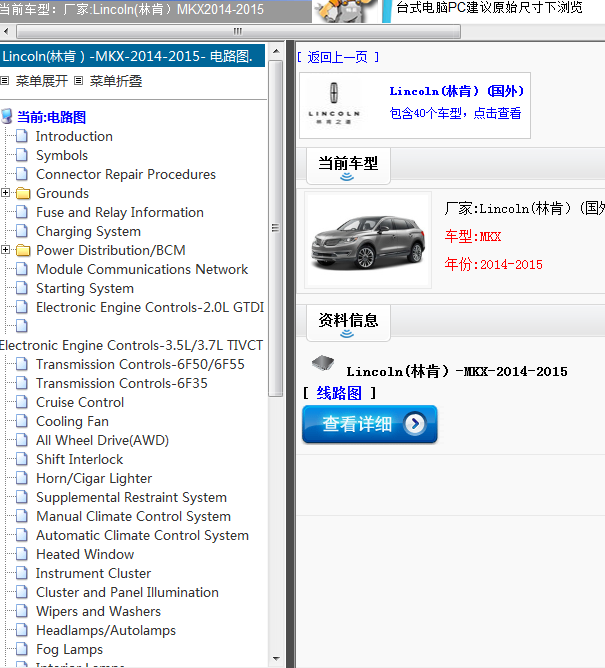Click the 菜单折叠 collapse-all menu icon
This screenshot has width=605, height=668.
78,81
